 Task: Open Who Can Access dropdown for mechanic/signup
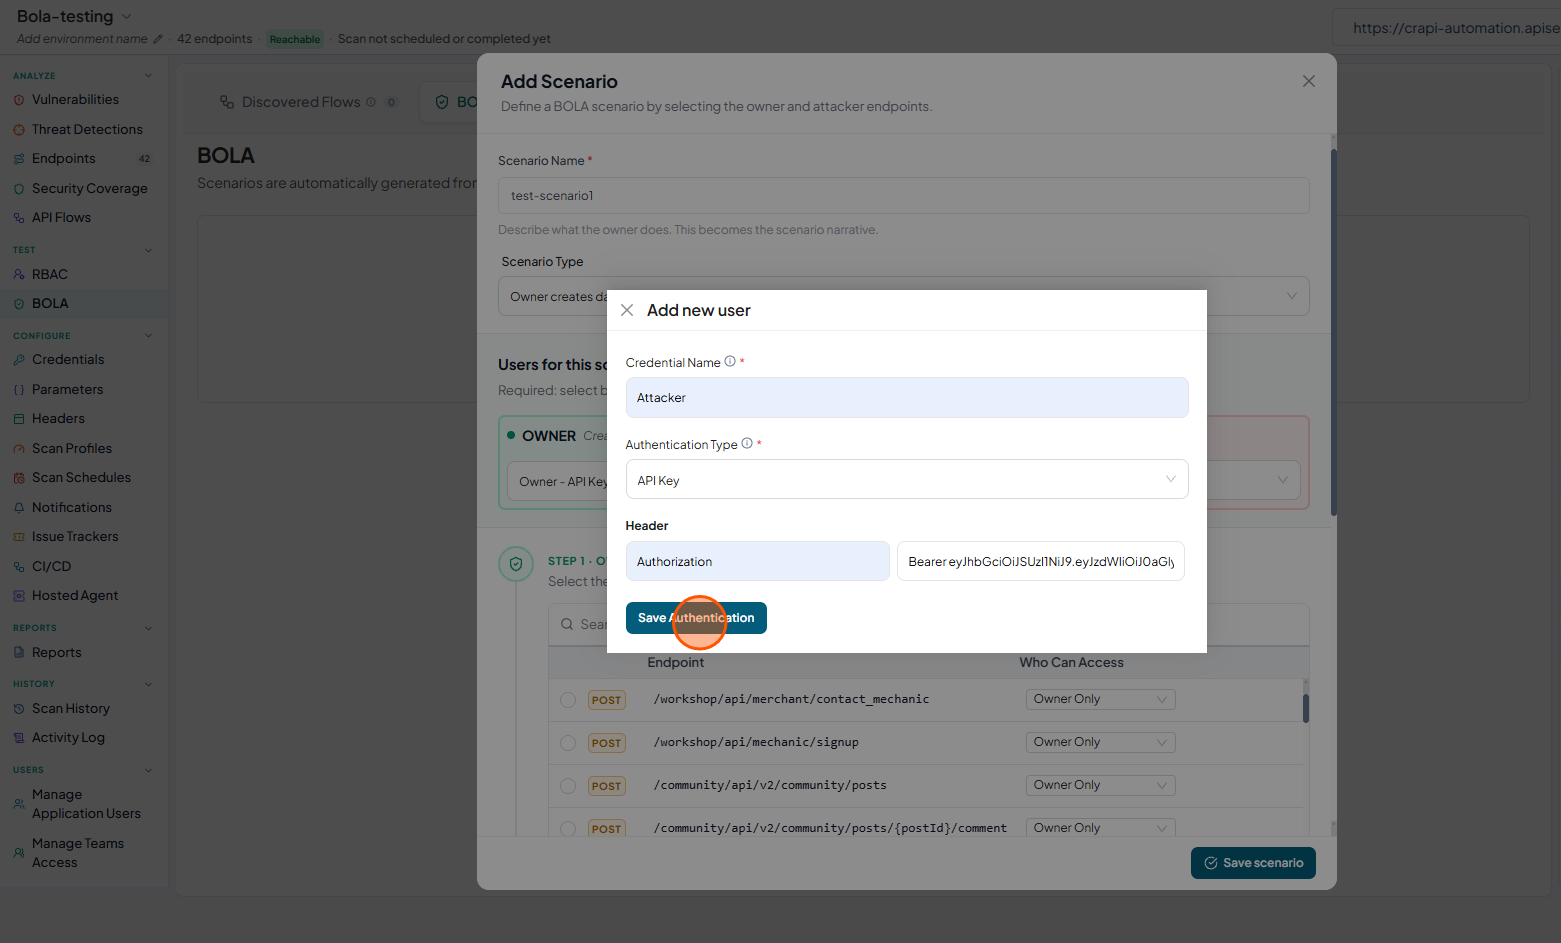pyautogui.click(x=1100, y=743)
